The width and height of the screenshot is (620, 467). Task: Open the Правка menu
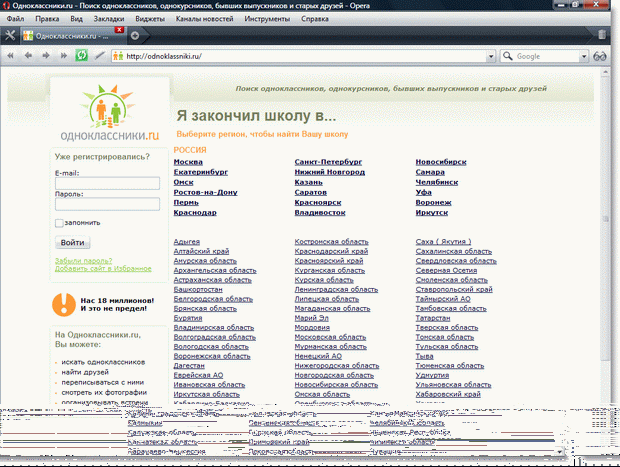[x=47, y=19]
